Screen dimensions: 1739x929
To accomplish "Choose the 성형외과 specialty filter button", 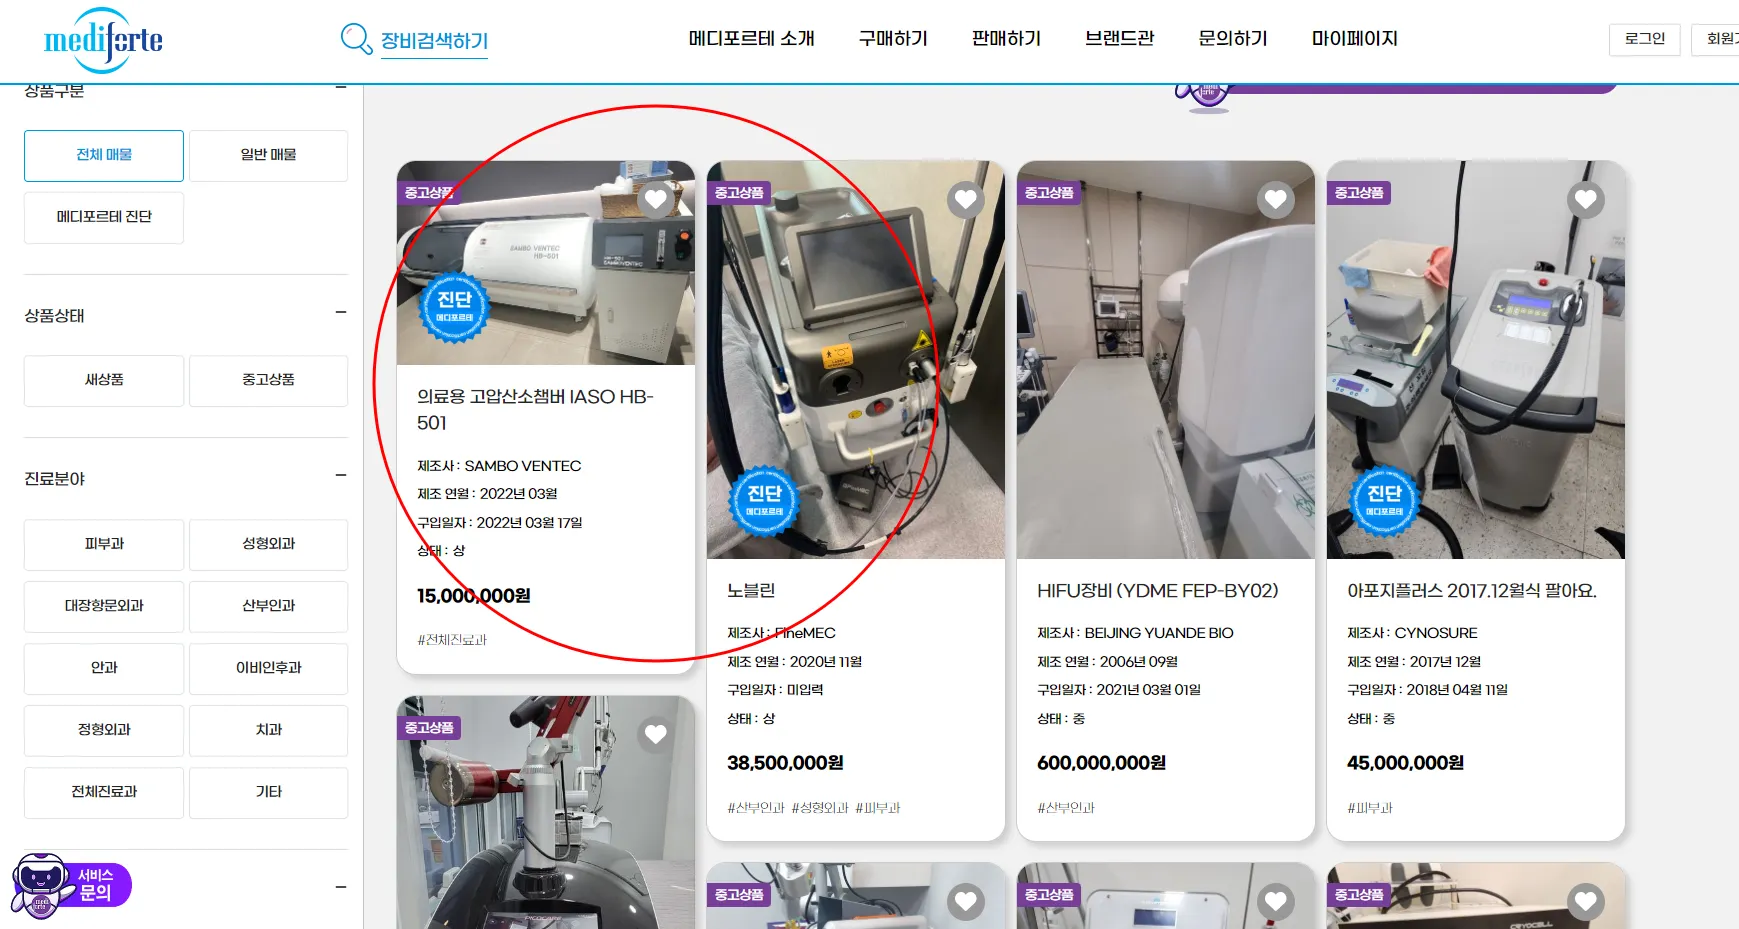I will [x=268, y=545].
